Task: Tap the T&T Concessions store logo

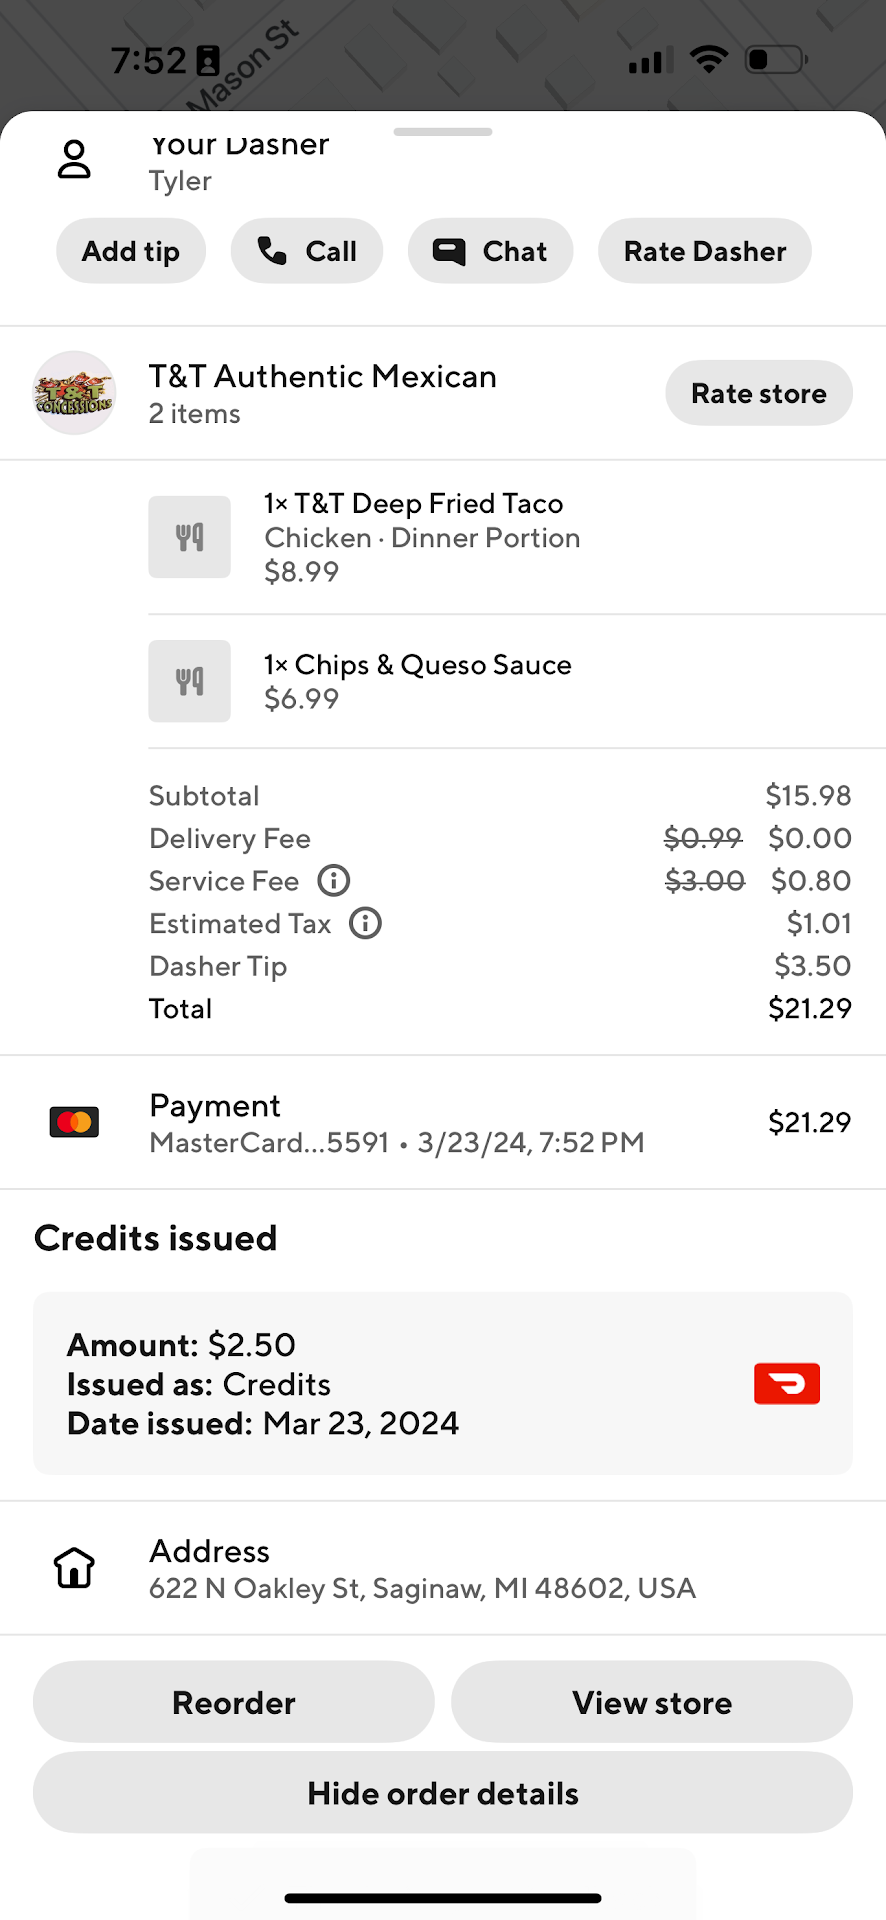Action: coord(74,393)
